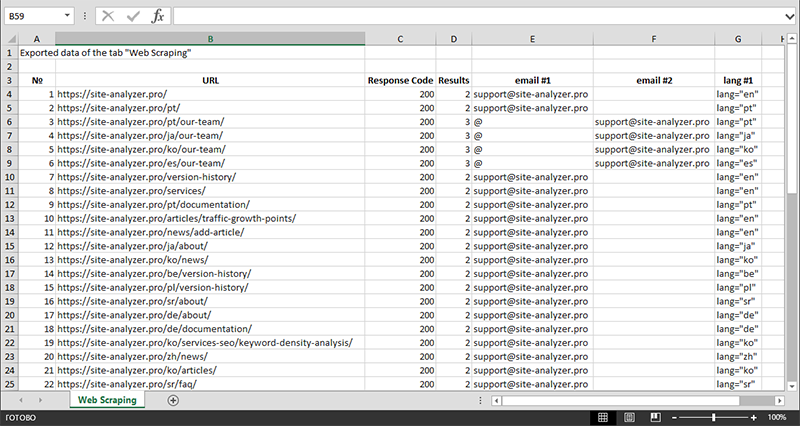This screenshot has width=800, height=426.
Task: Click the horizontal scrollbar thumb
Action: point(620,401)
